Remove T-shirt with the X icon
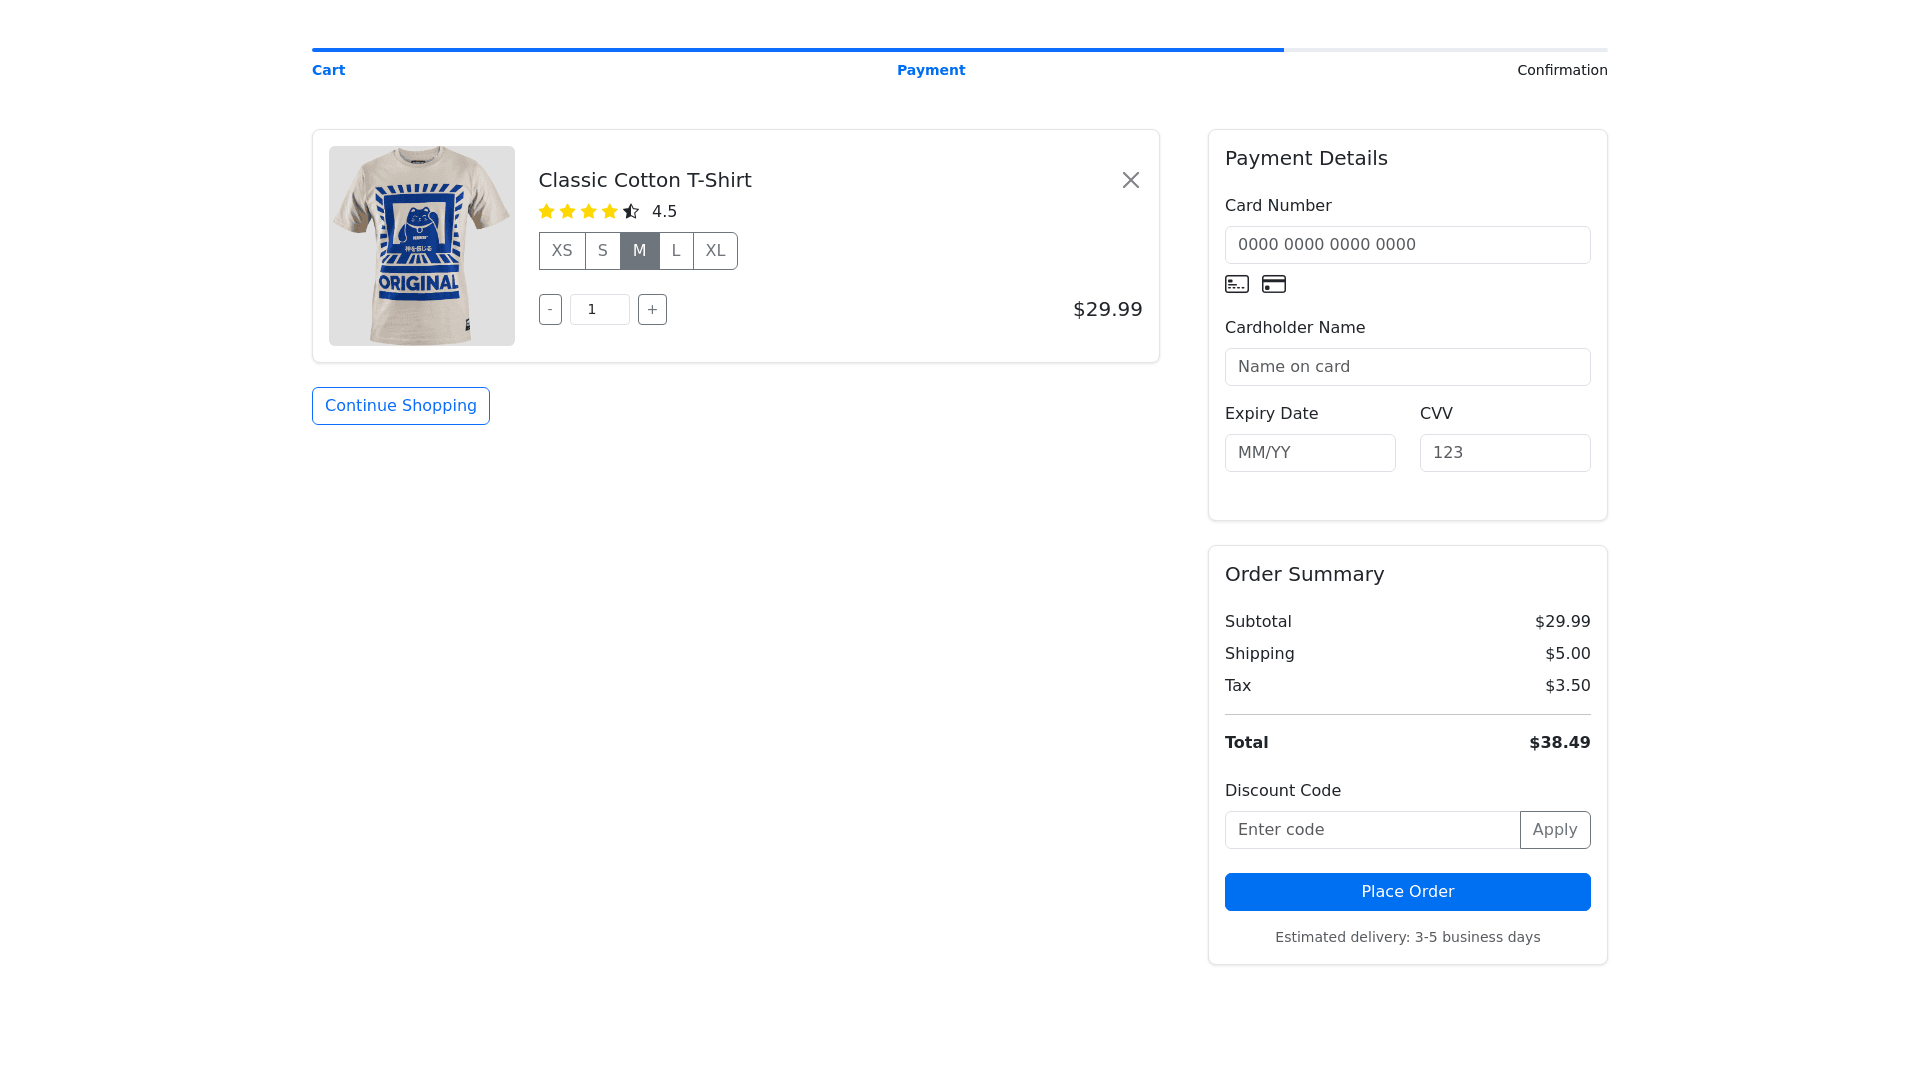This screenshot has width=1920, height=1080. 1130,180
